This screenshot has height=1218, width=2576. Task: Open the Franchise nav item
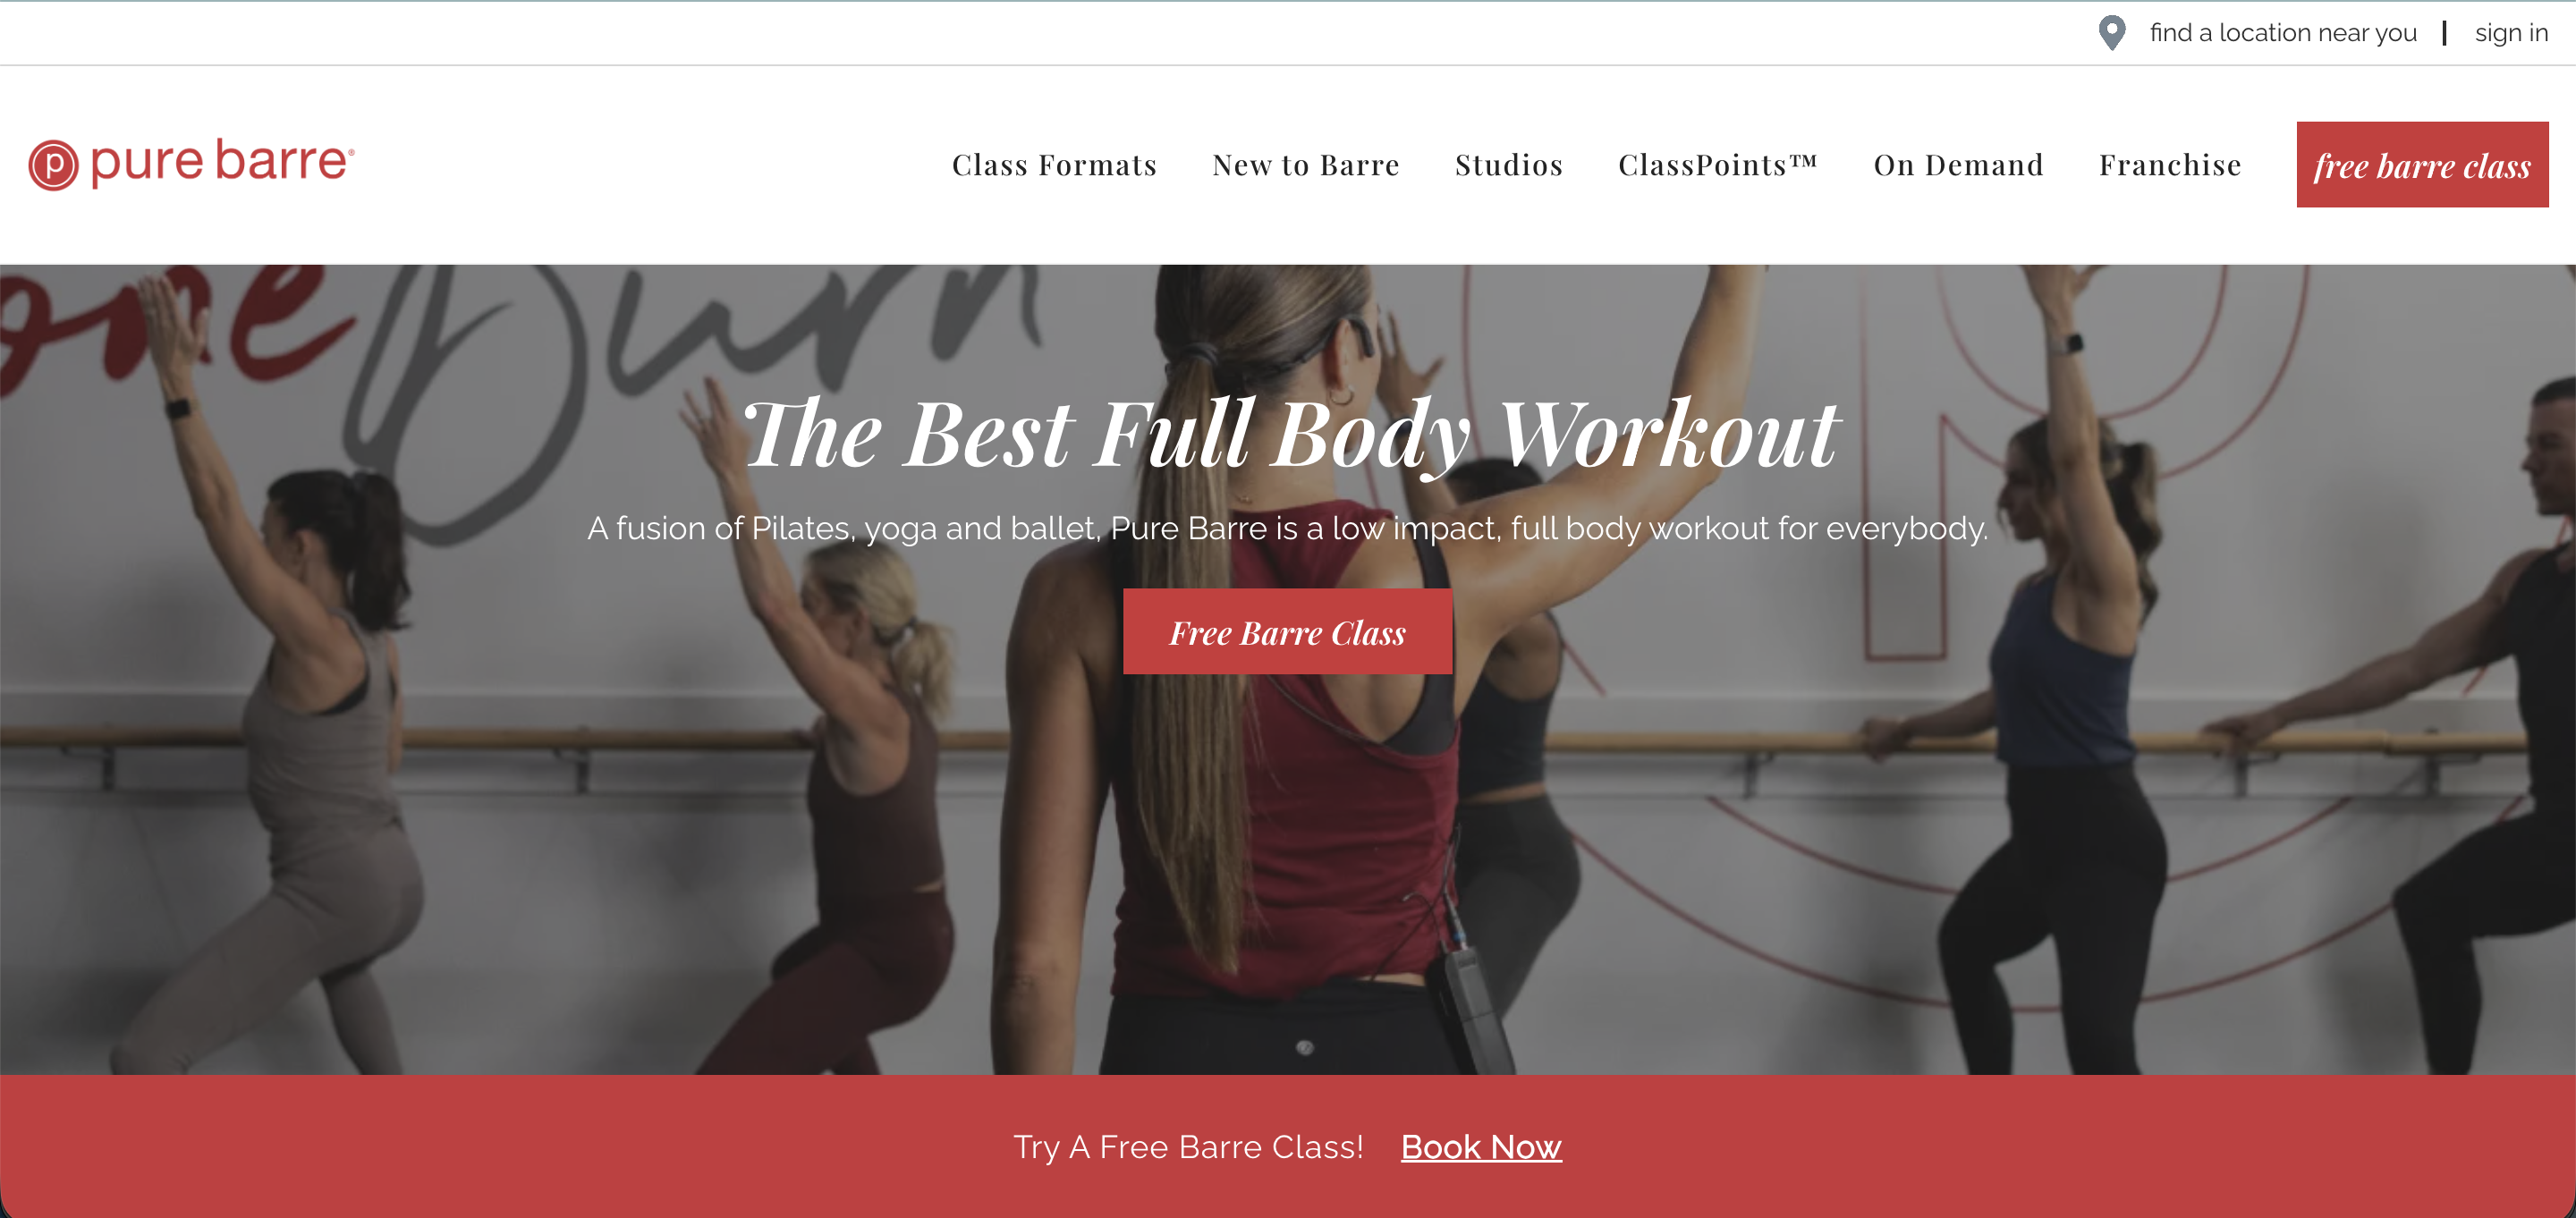tap(2170, 165)
